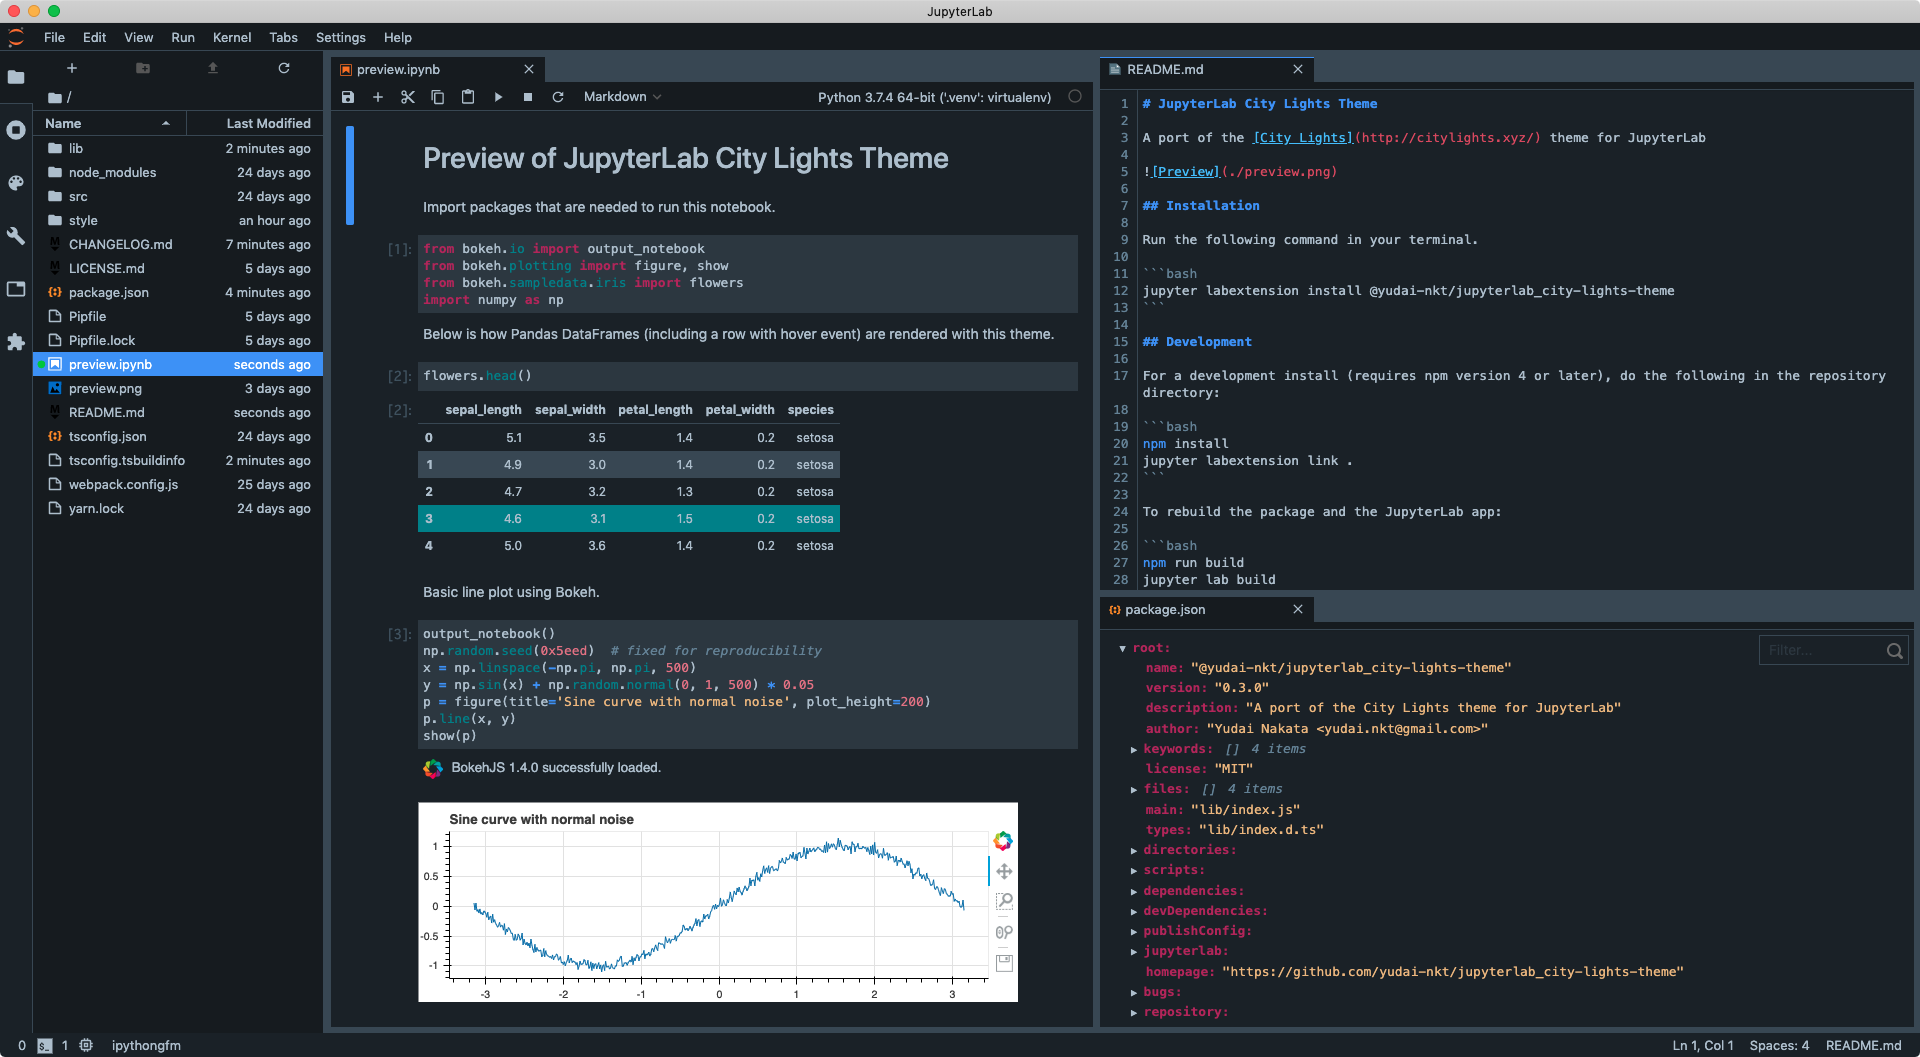This screenshot has width=1920, height=1057.
Task: Select the CHANGELOG.md file
Action: point(178,244)
